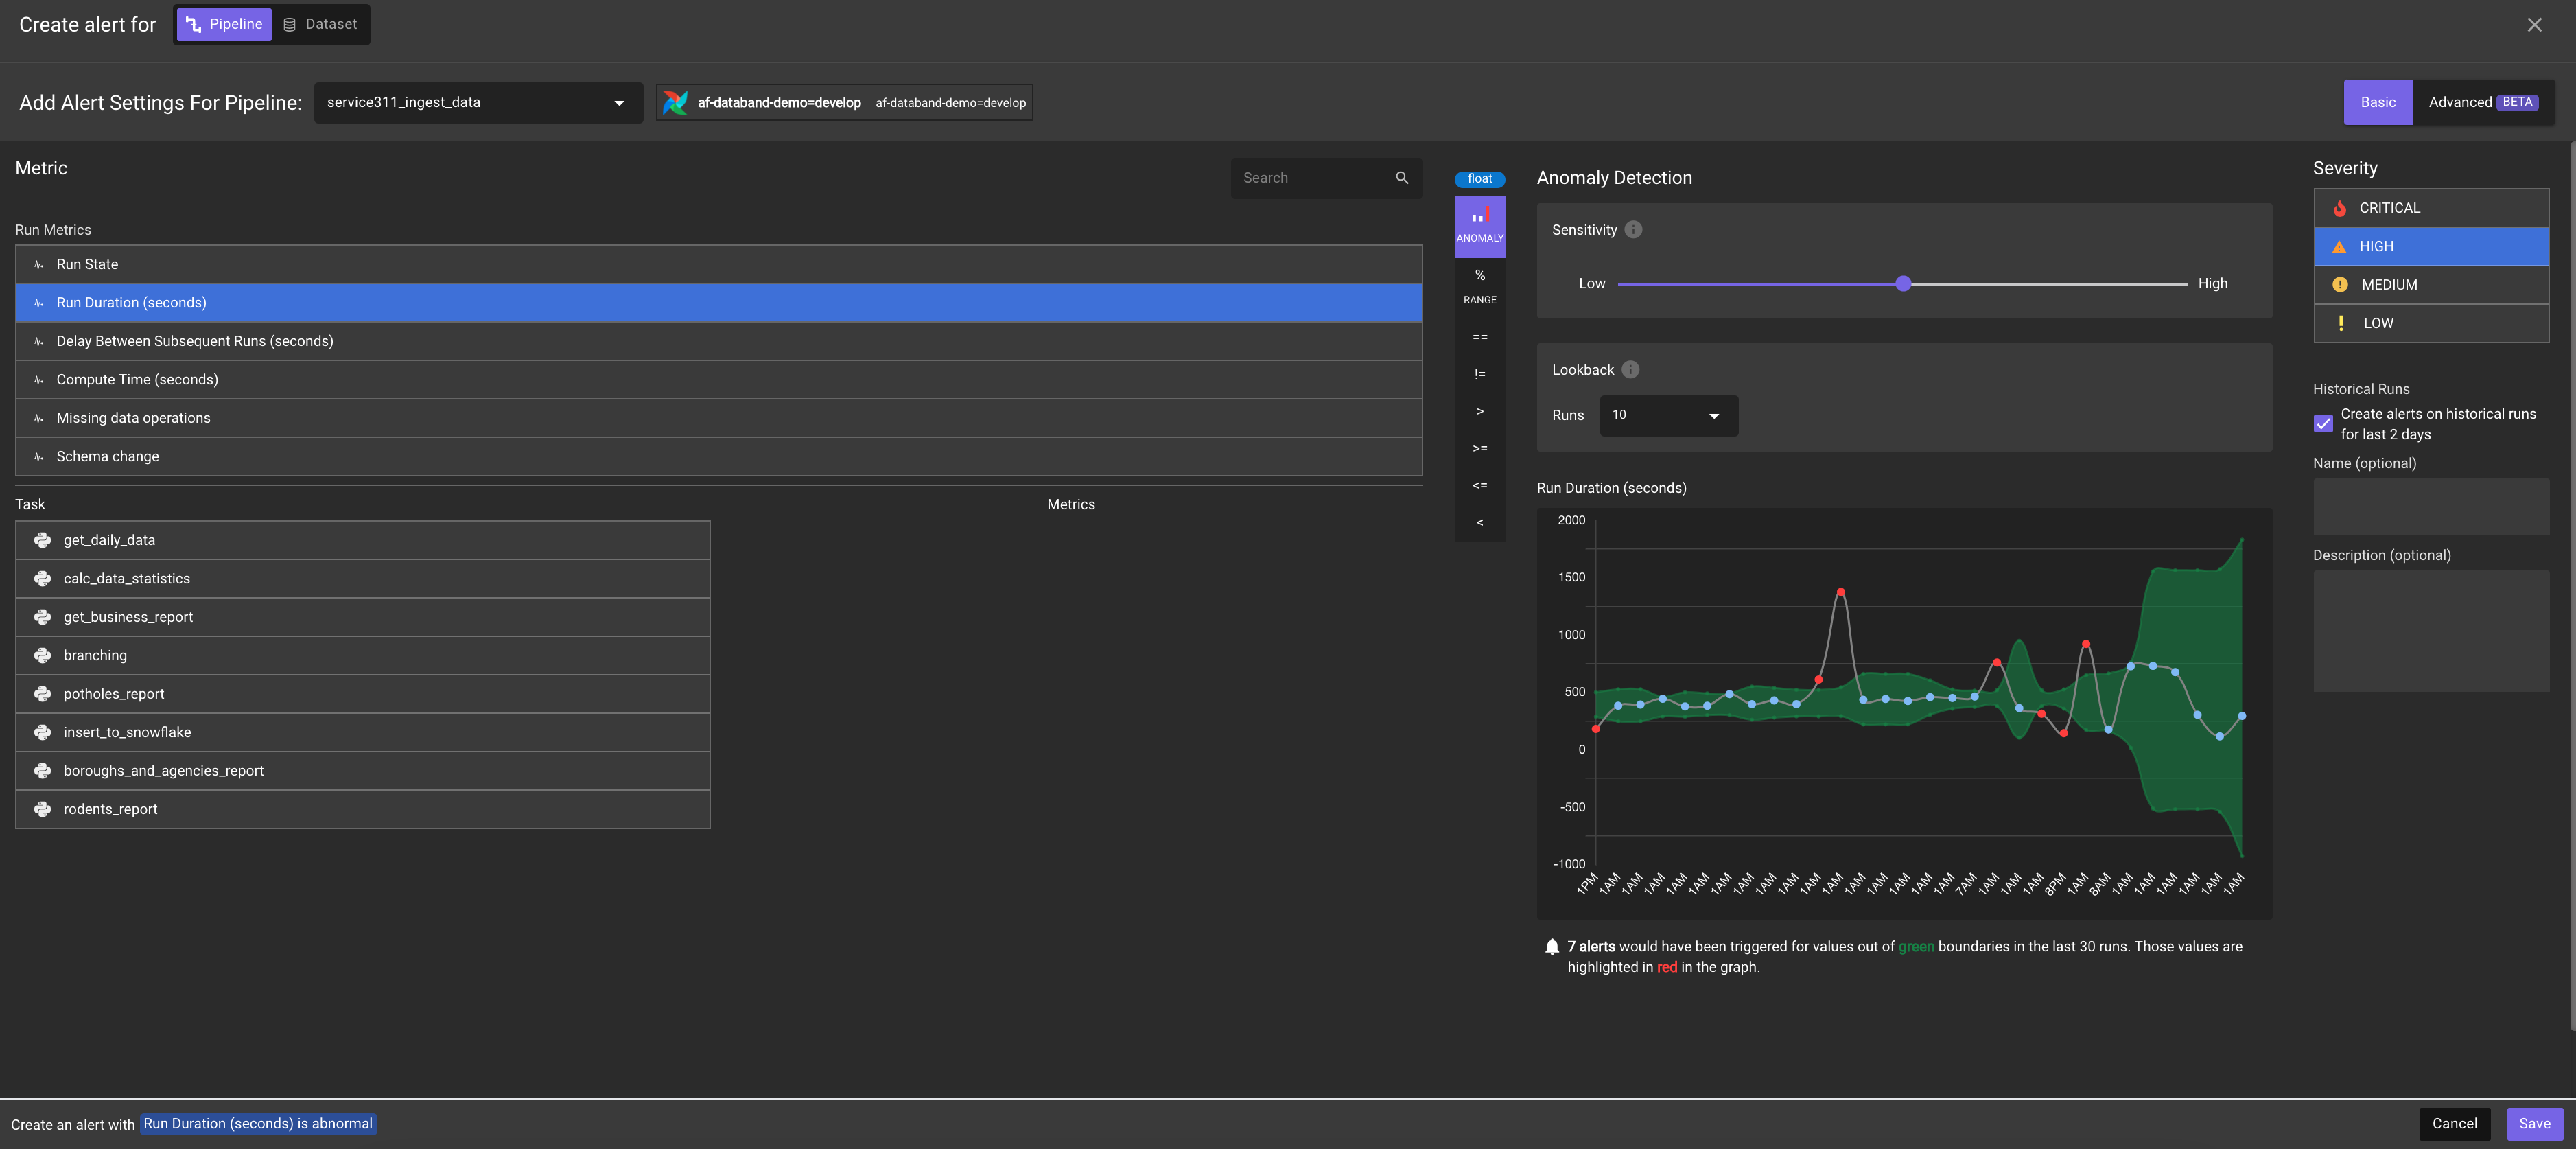Screen dimensions: 2576x1149
Task: Switch to Advanced BETA mode
Action: pyautogui.click(x=2482, y=102)
